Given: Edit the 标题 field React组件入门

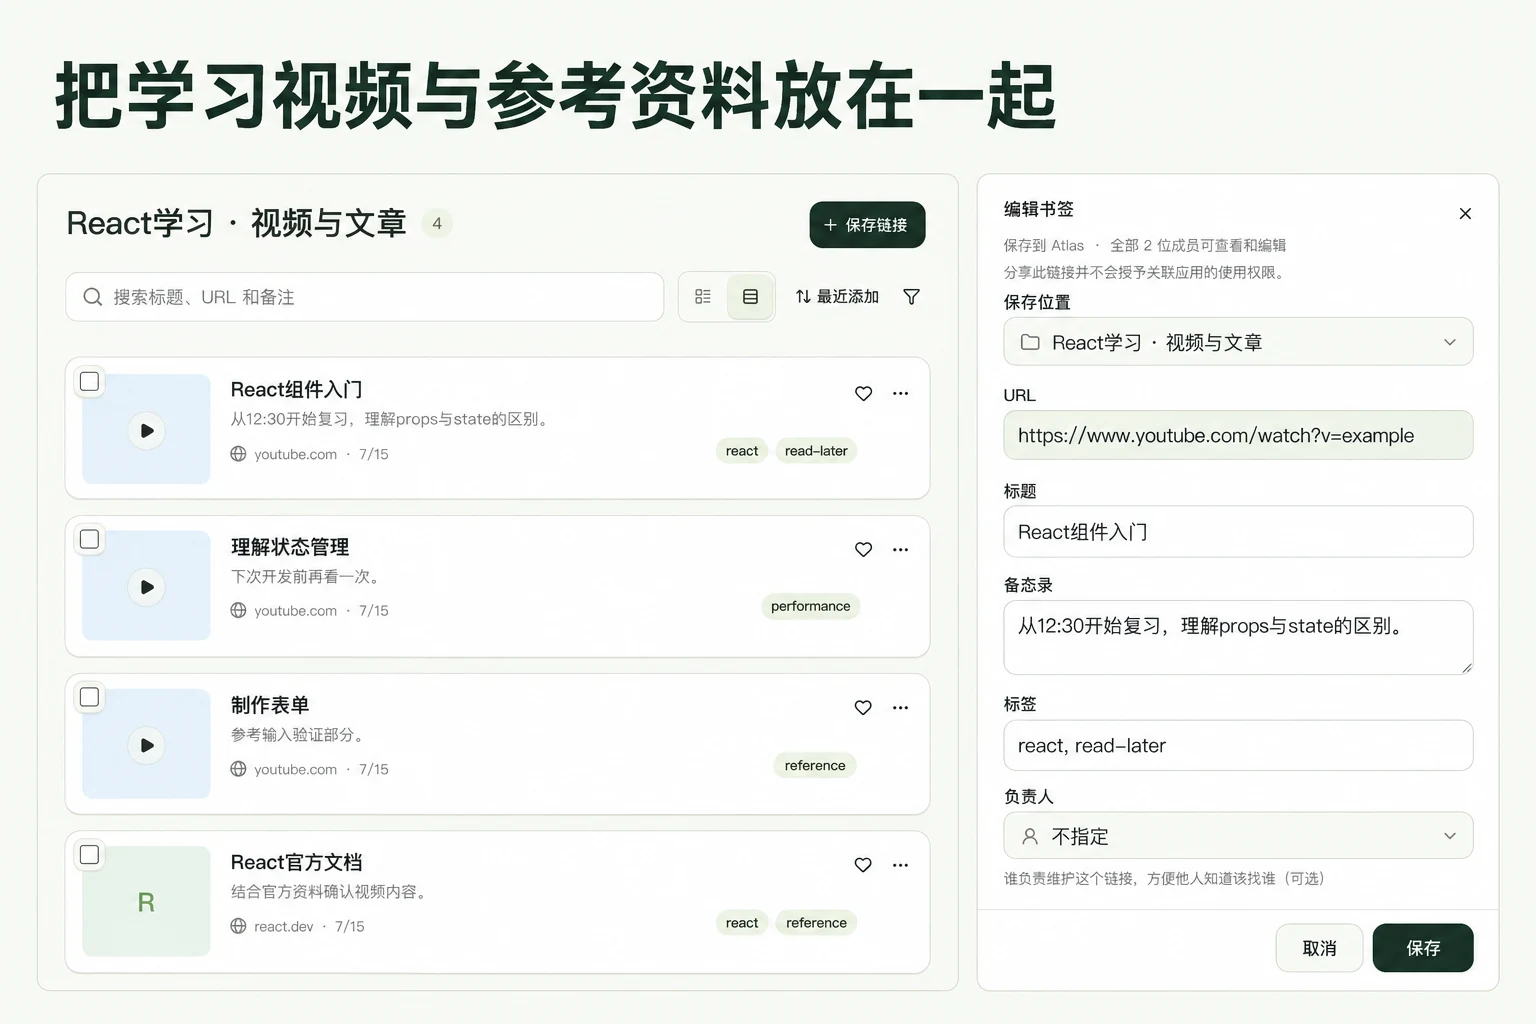Looking at the screenshot, I should (x=1238, y=532).
